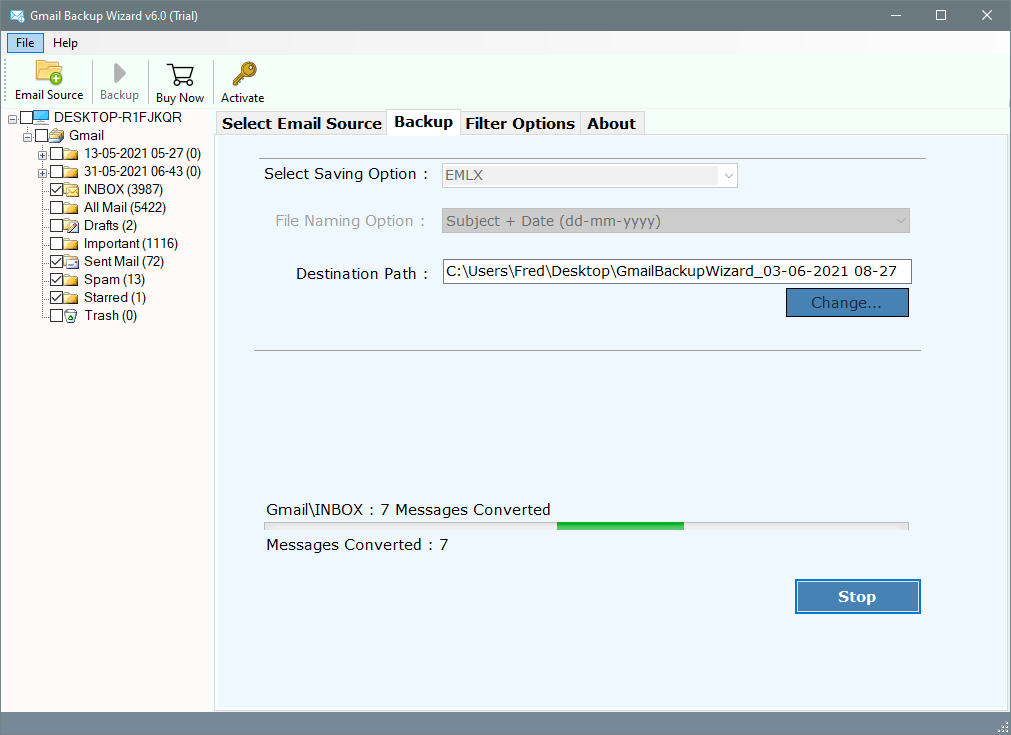Click the 31-05-2021 06-43 folder icon
The height and width of the screenshot is (735, 1011).
pos(71,172)
